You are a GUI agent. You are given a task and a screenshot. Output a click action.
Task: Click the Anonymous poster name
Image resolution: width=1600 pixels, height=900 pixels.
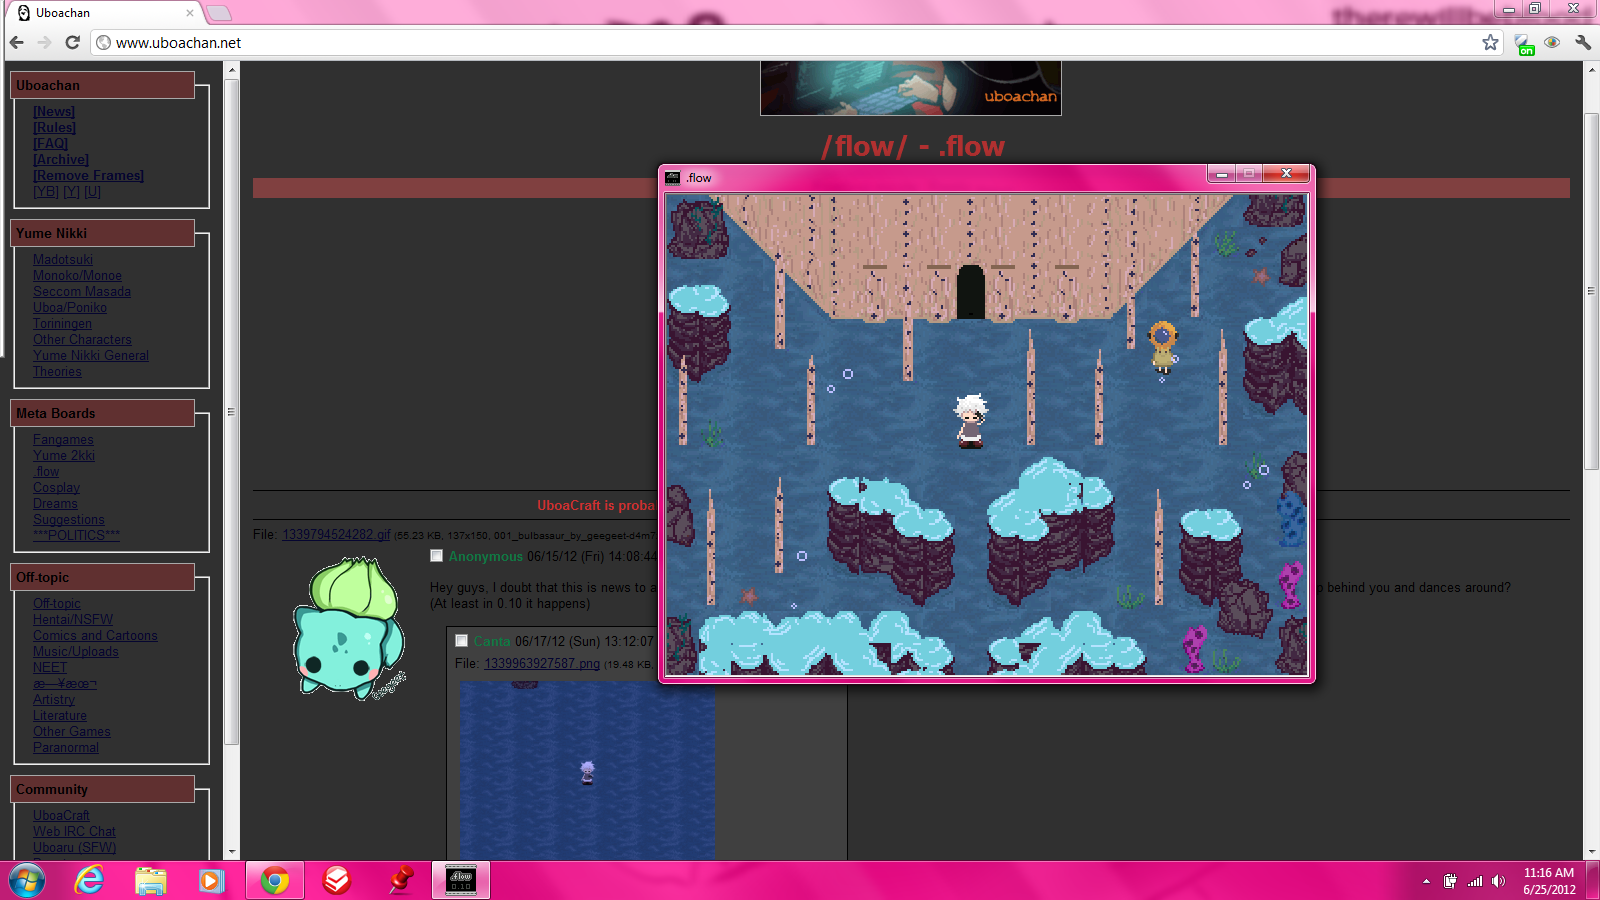(485, 557)
